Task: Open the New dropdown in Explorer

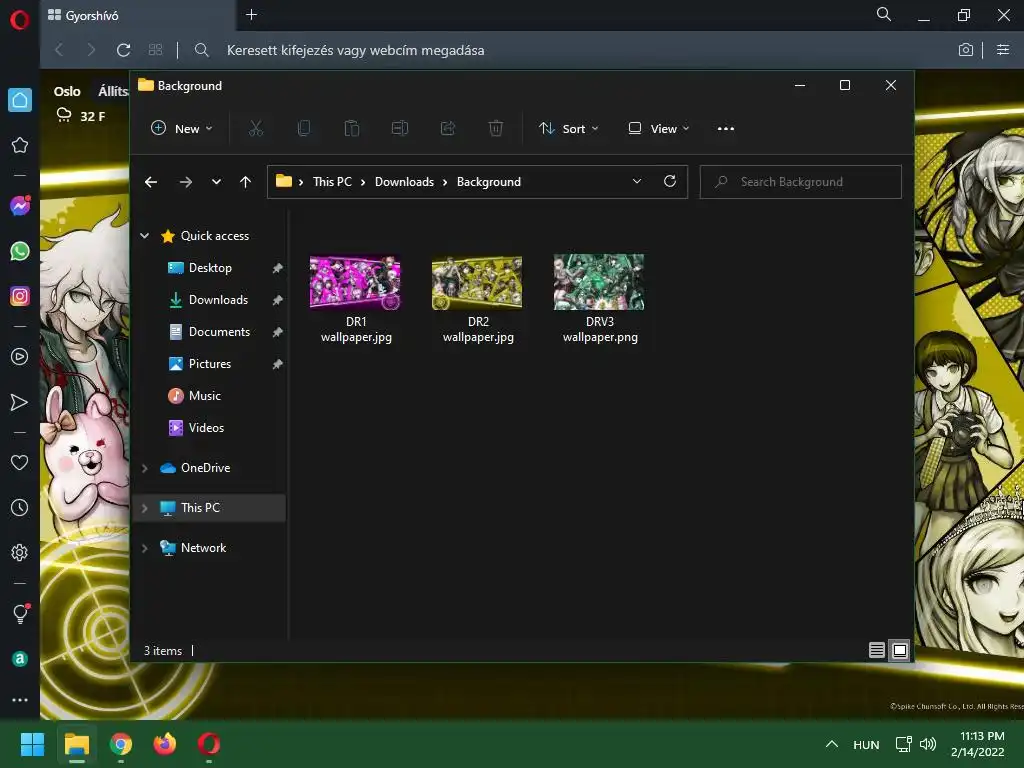Action: point(182,129)
